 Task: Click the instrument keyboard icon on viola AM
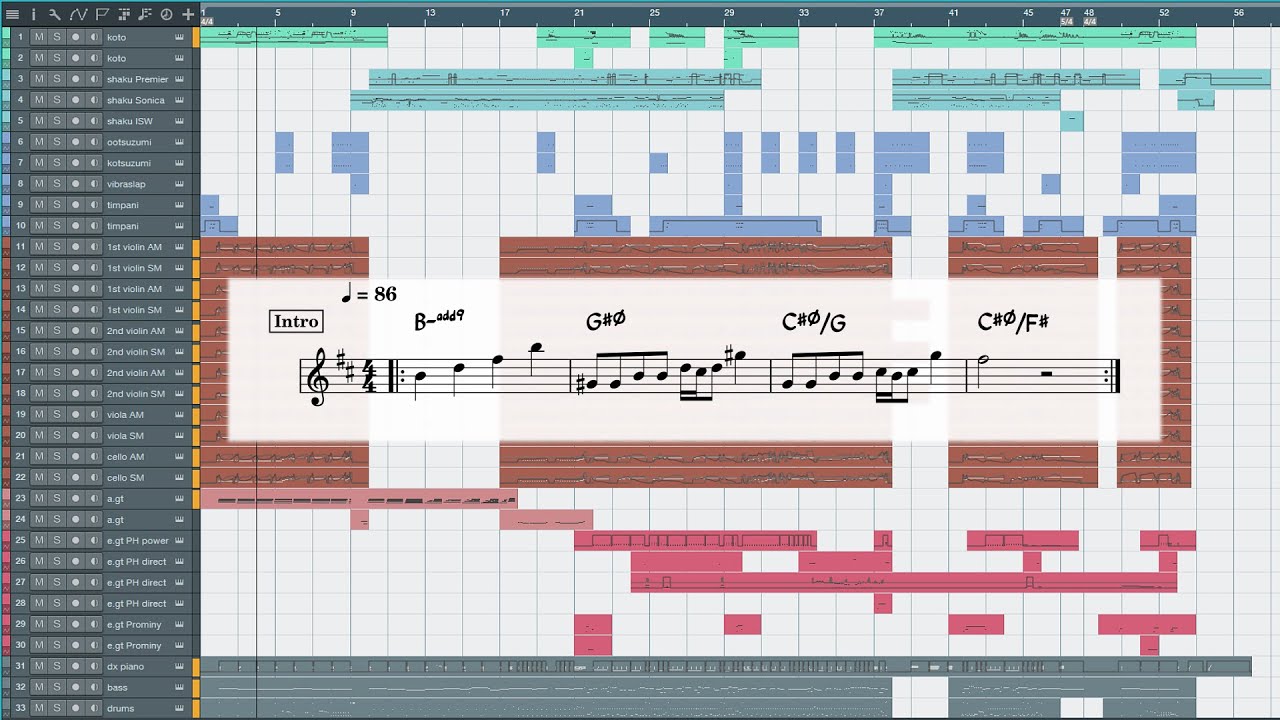tap(179, 414)
